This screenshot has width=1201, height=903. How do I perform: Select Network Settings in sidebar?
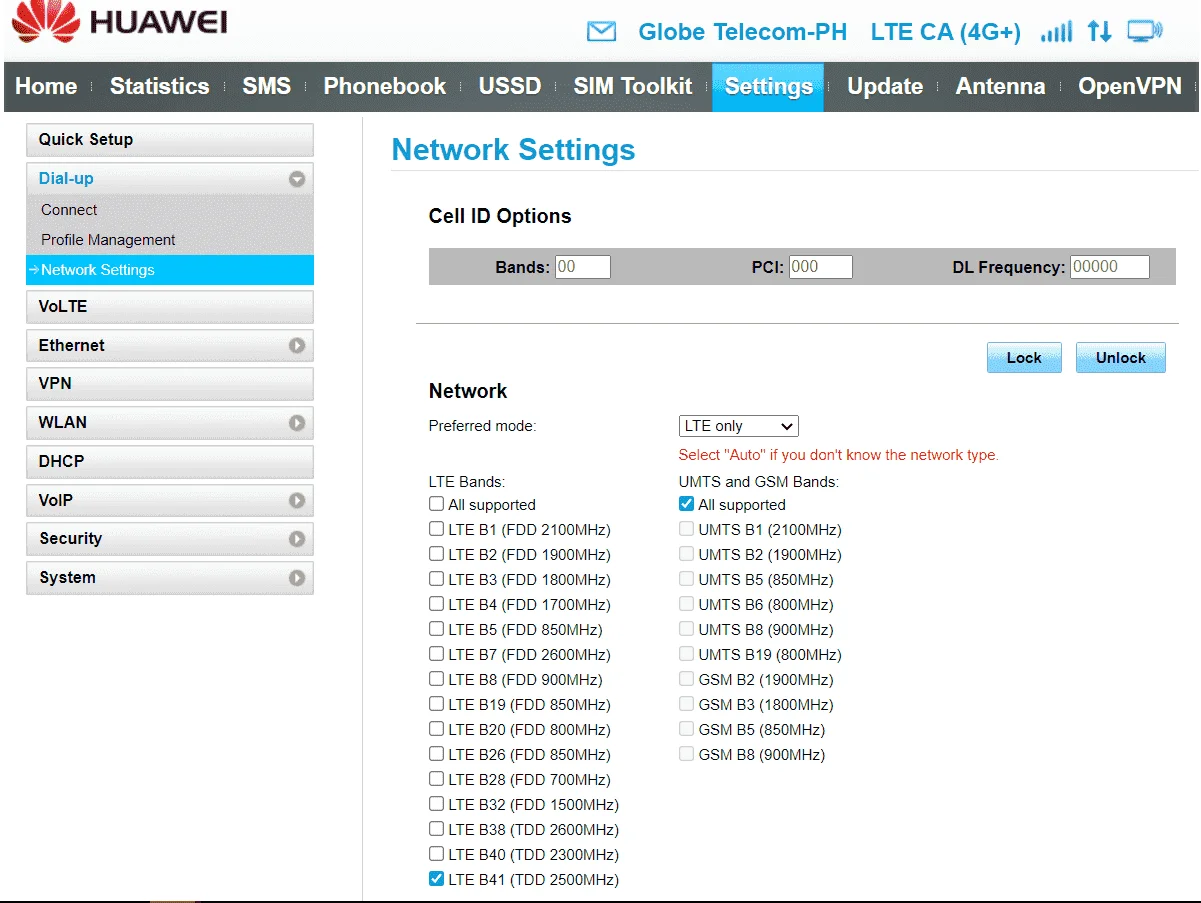point(170,270)
